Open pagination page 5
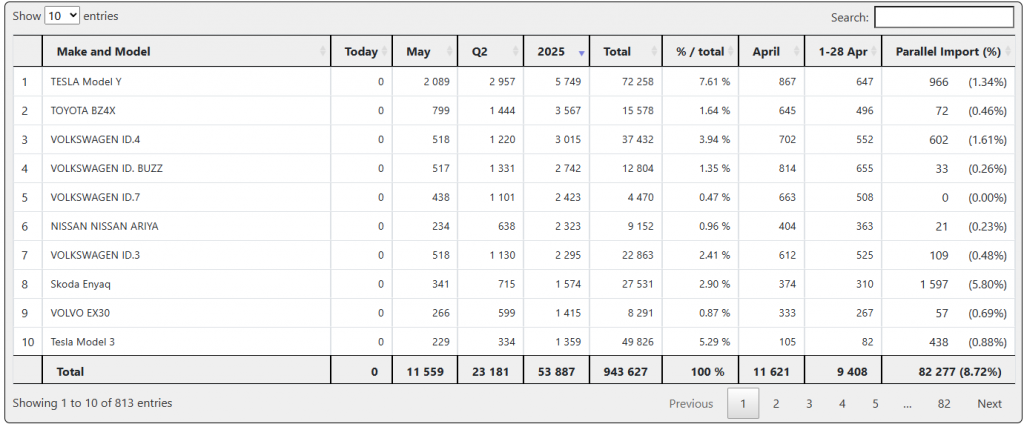The width and height of the screenshot is (1024, 424). point(874,404)
